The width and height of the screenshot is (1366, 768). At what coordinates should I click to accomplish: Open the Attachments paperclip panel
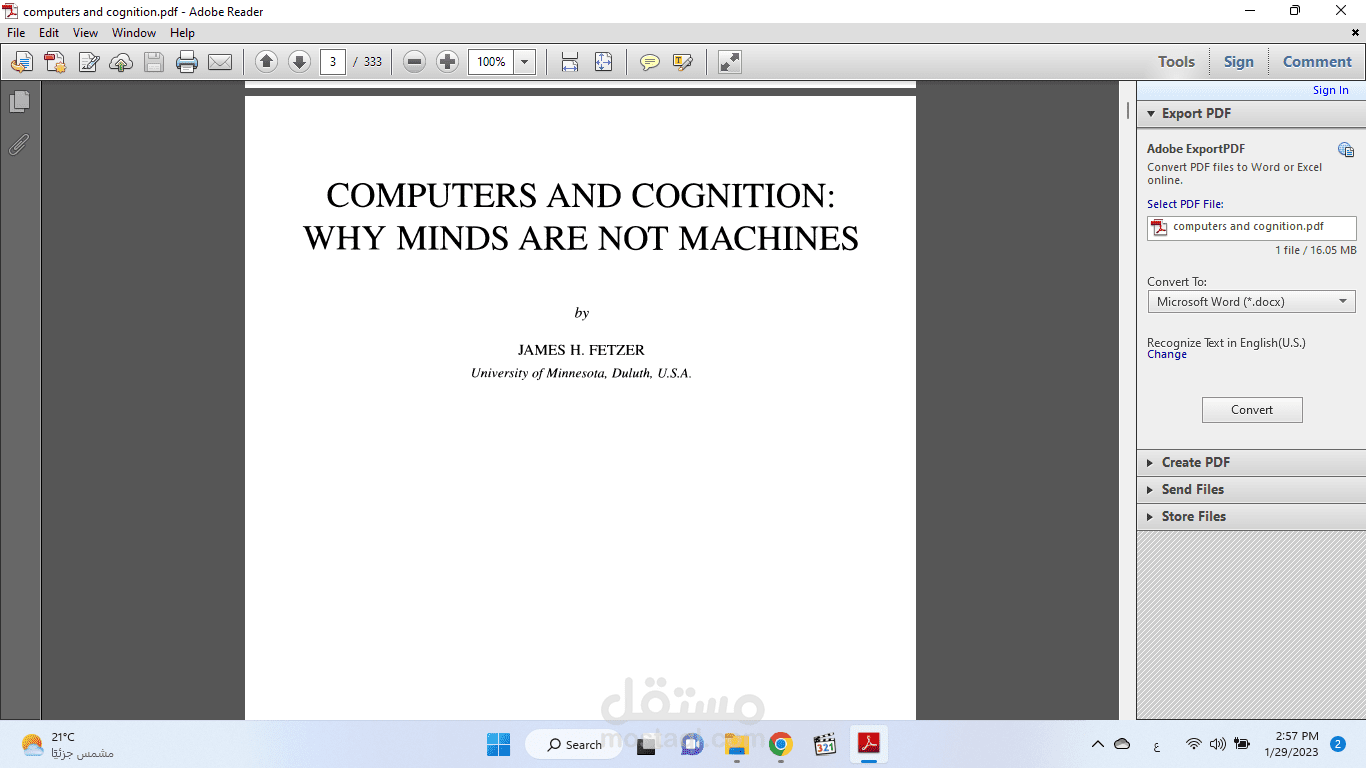20,145
